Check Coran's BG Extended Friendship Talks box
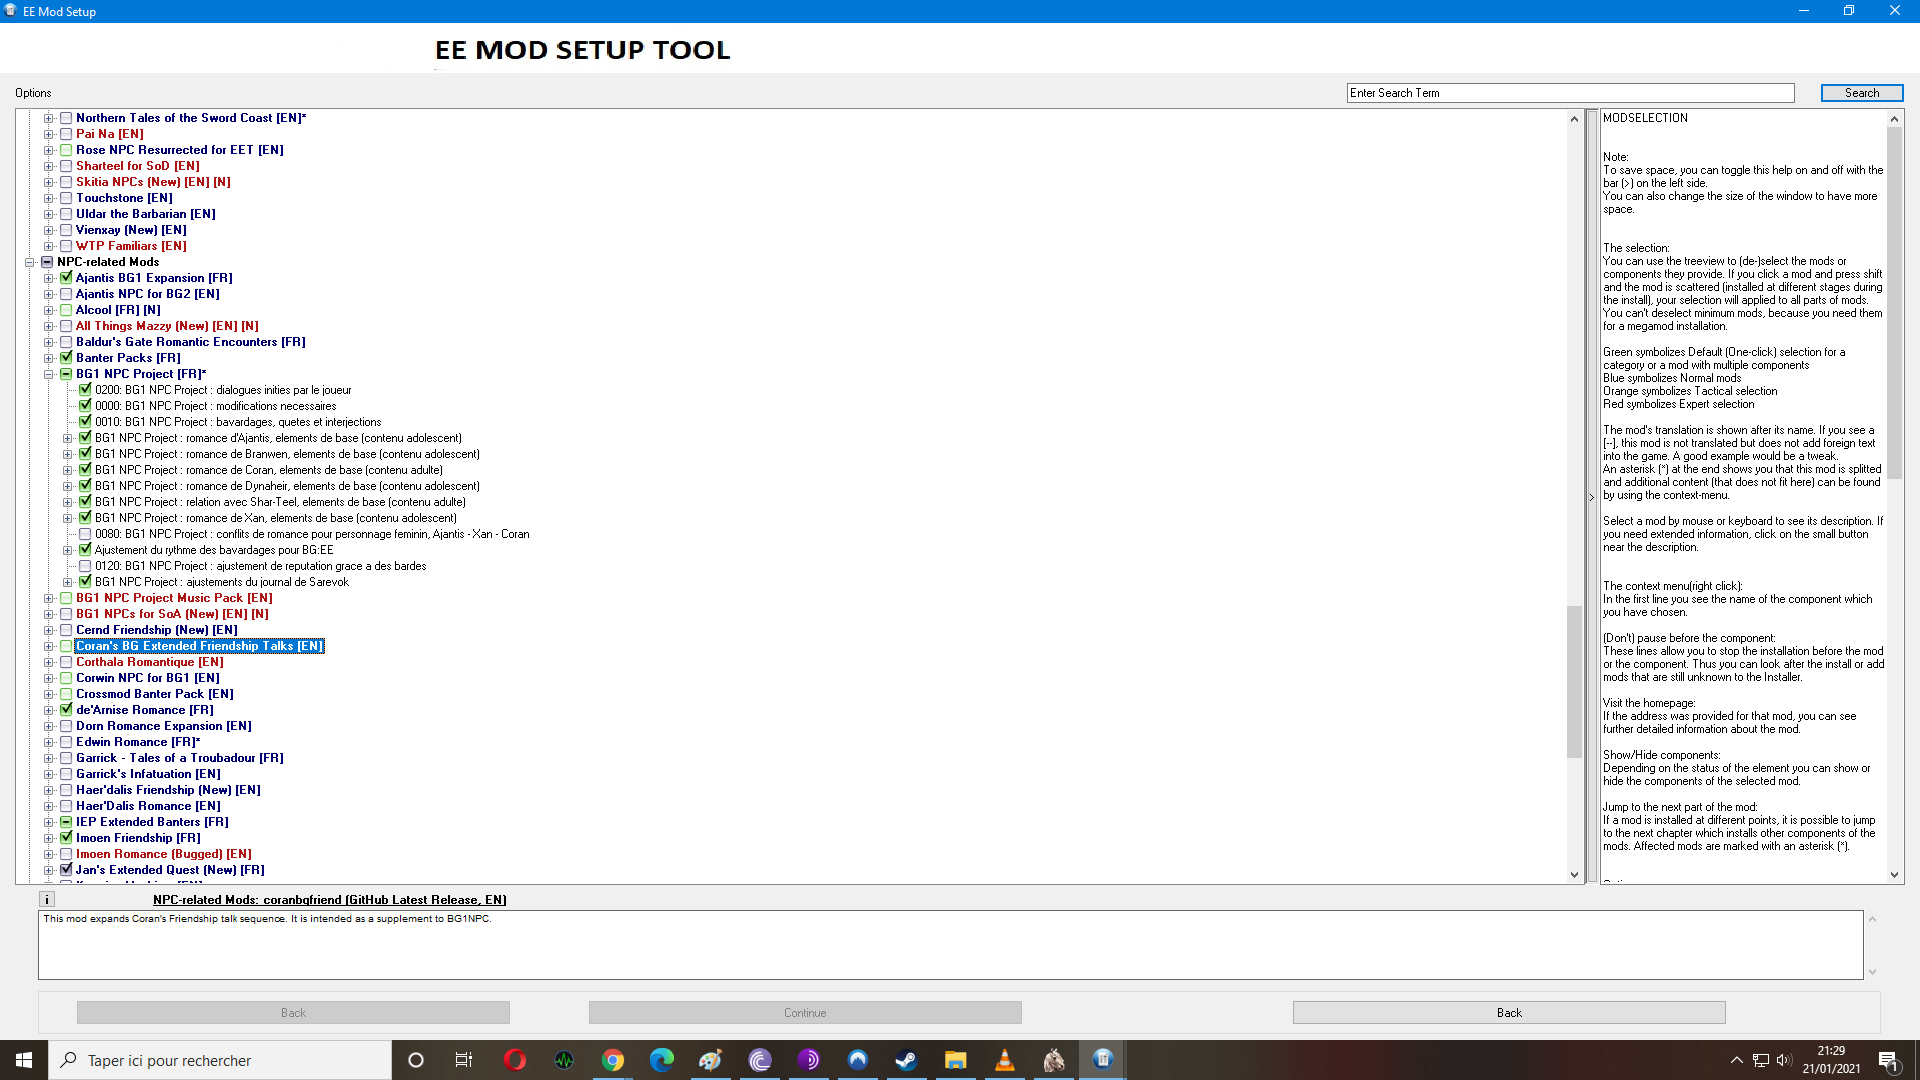 pos(66,646)
